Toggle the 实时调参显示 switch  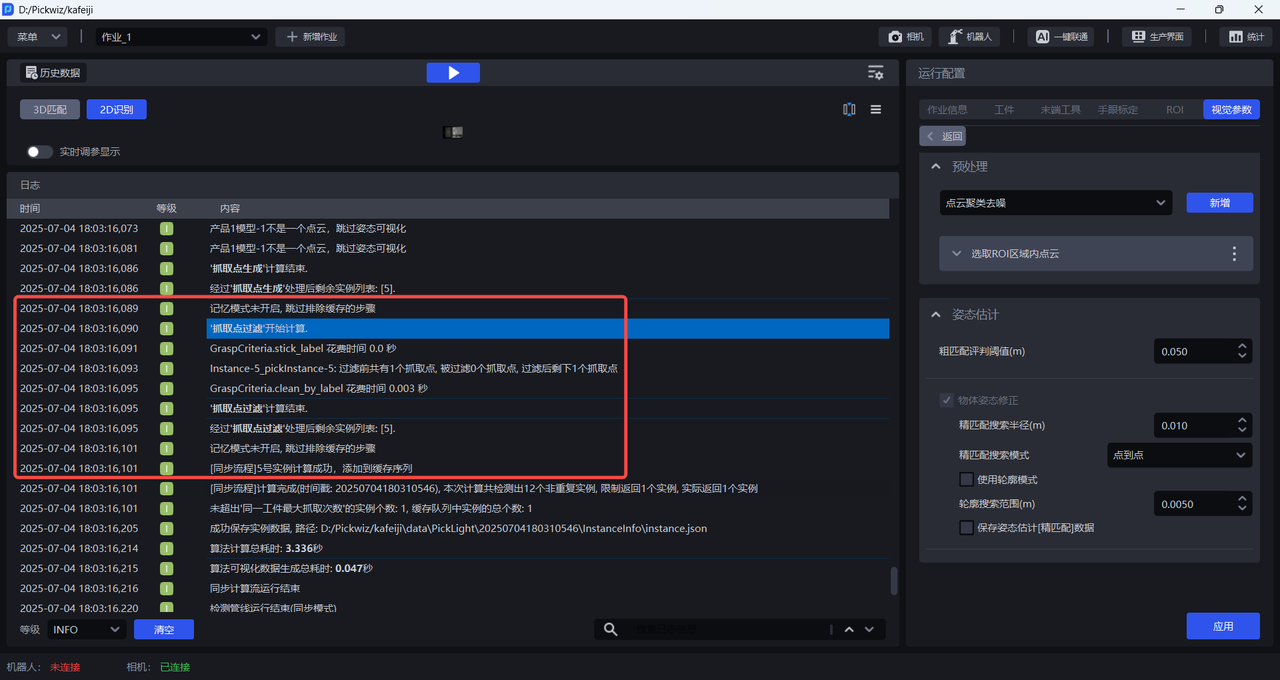coord(40,152)
